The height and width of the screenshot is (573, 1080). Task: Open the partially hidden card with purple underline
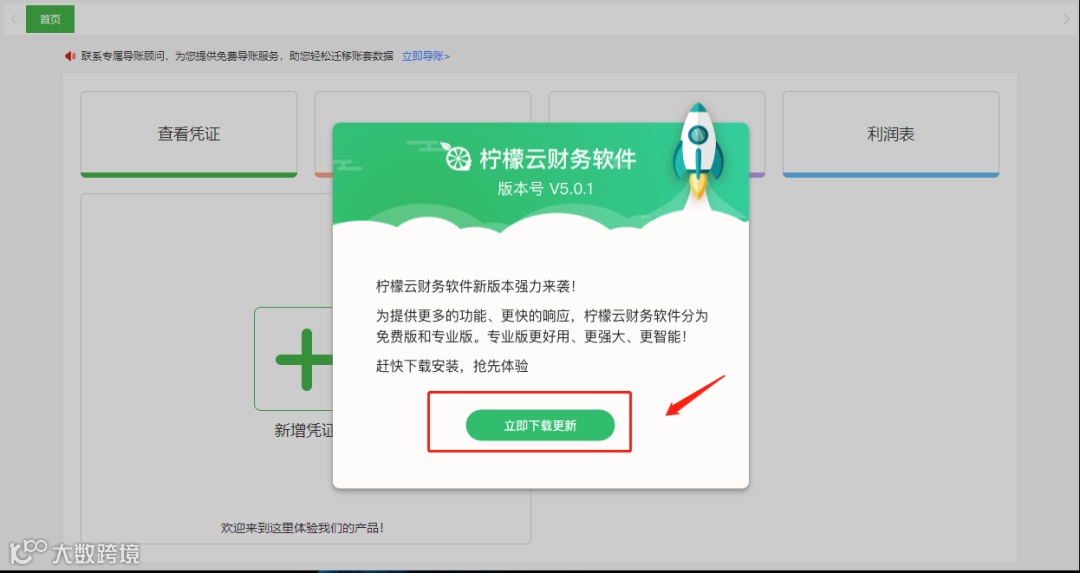(757, 134)
